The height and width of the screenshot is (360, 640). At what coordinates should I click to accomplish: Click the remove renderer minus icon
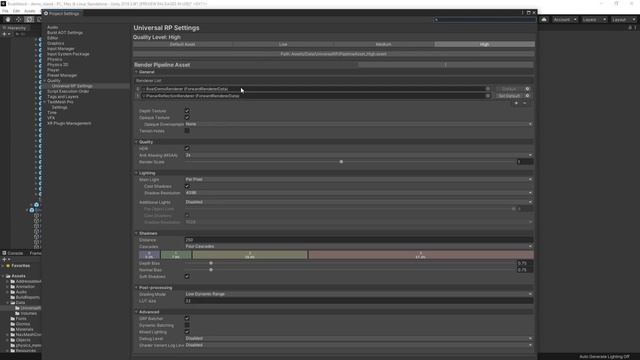(x=525, y=103)
